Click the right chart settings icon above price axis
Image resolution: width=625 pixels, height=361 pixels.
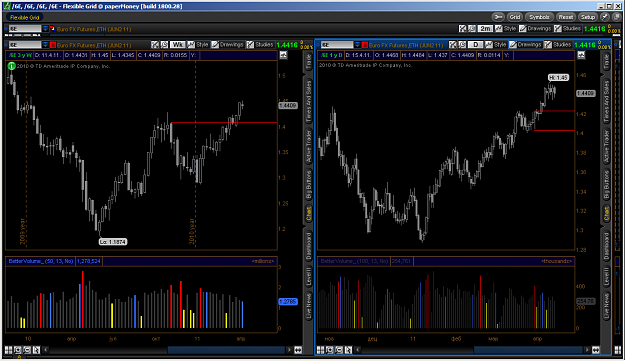(x=581, y=55)
